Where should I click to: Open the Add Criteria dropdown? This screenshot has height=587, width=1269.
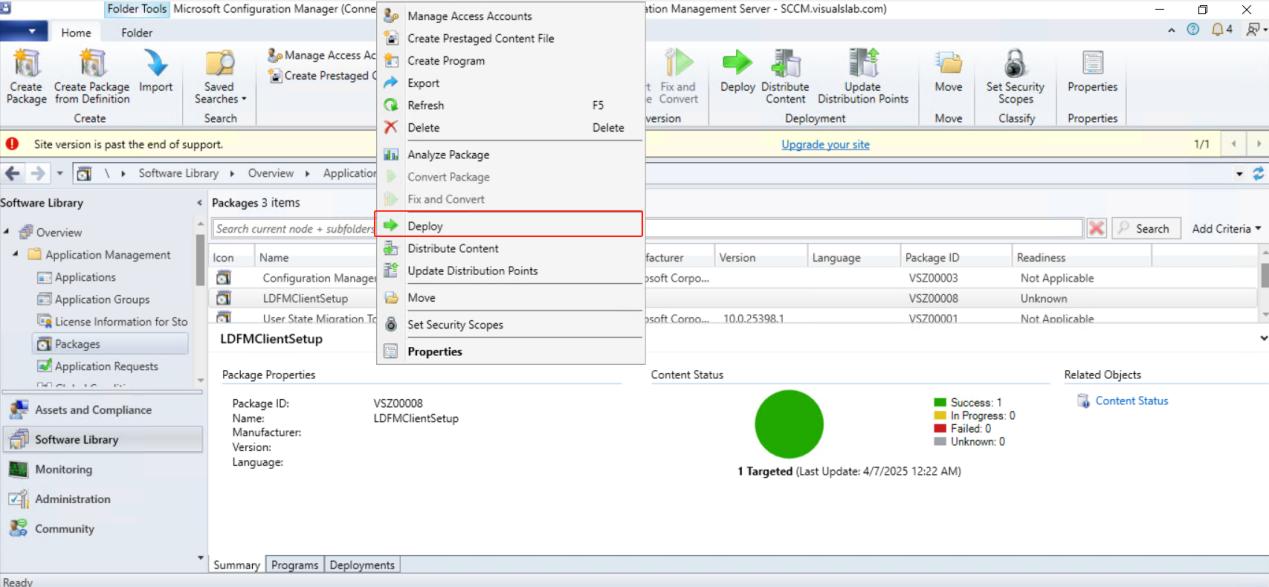click(1226, 229)
